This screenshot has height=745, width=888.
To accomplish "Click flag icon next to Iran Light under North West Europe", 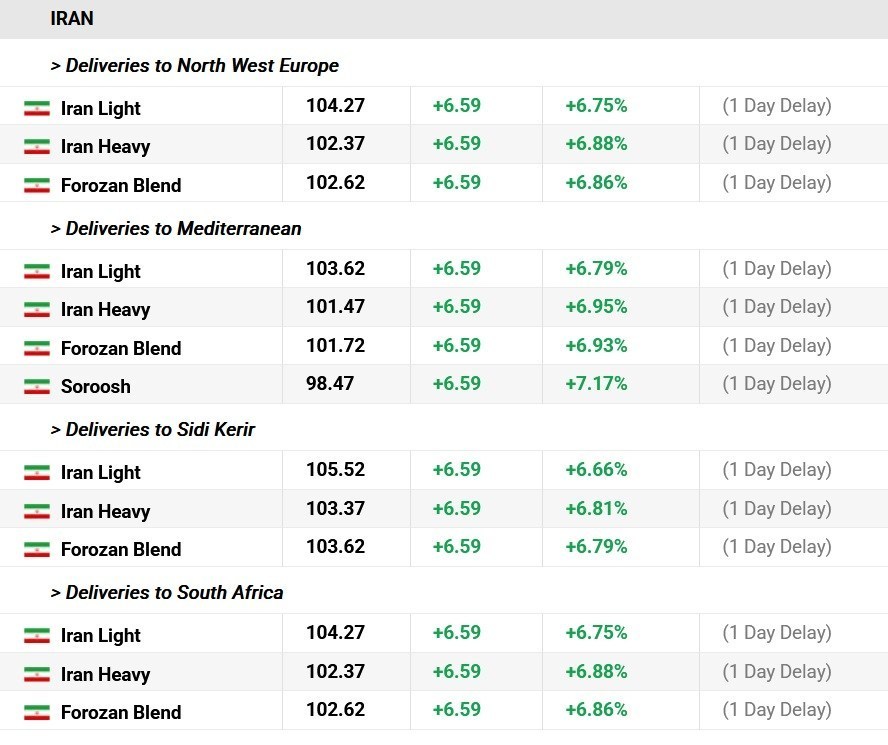I will click(37, 108).
